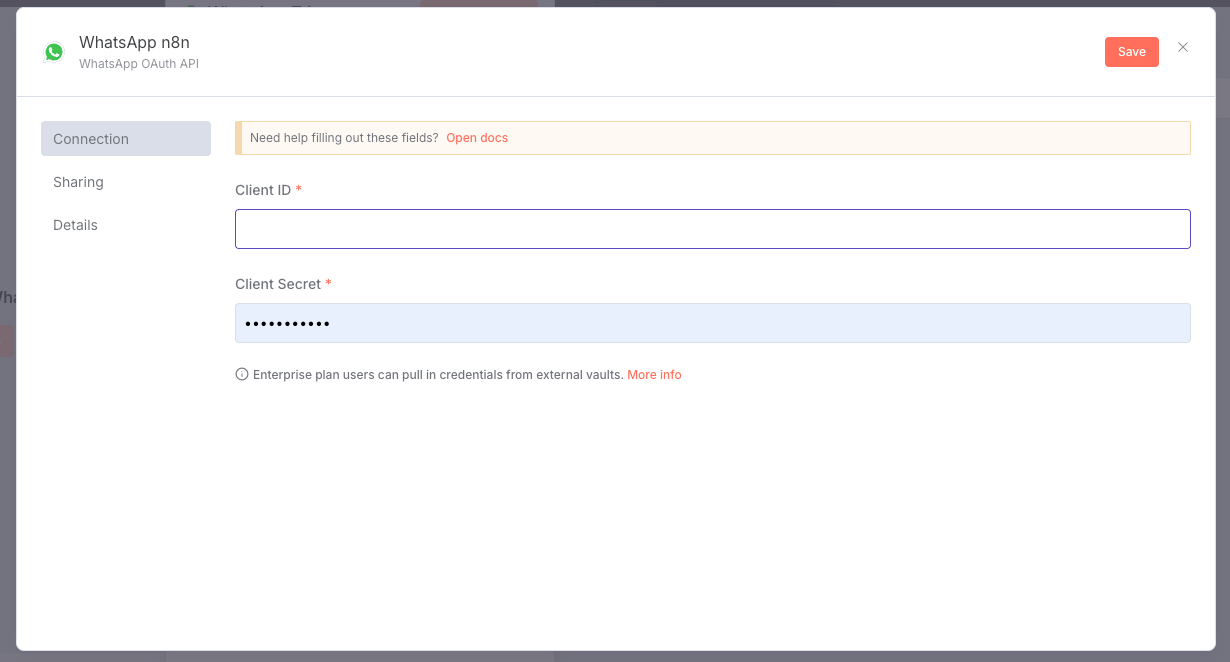Image resolution: width=1230 pixels, height=662 pixels.
Task: Click the WhatsApp OAuth API subtitle
Action: 139,64
